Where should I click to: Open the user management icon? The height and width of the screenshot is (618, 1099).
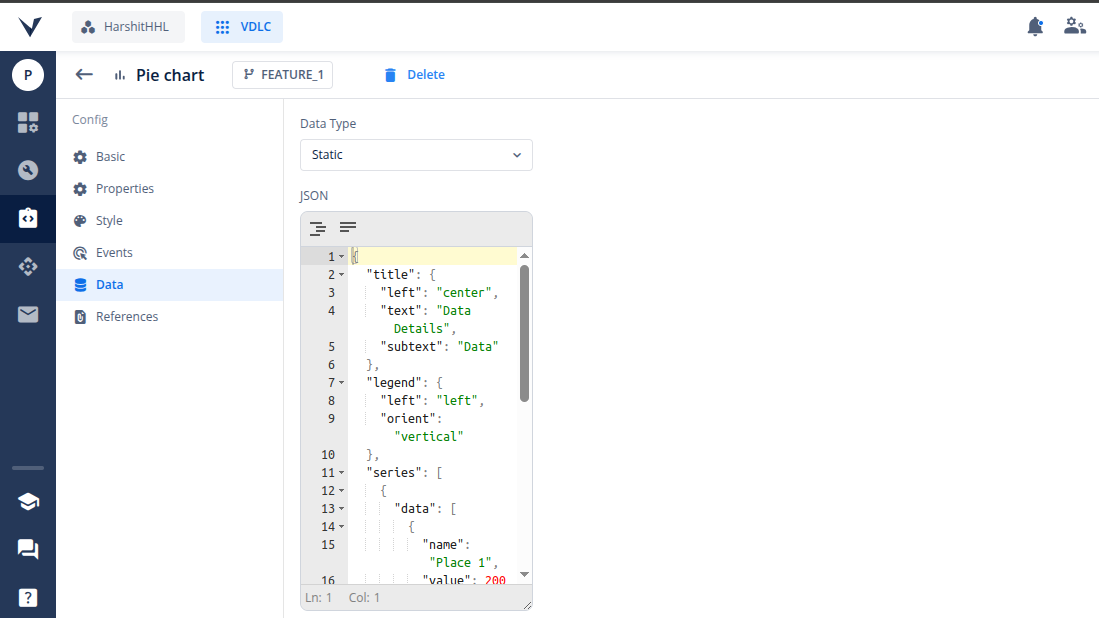click(x=1075, y=27)
